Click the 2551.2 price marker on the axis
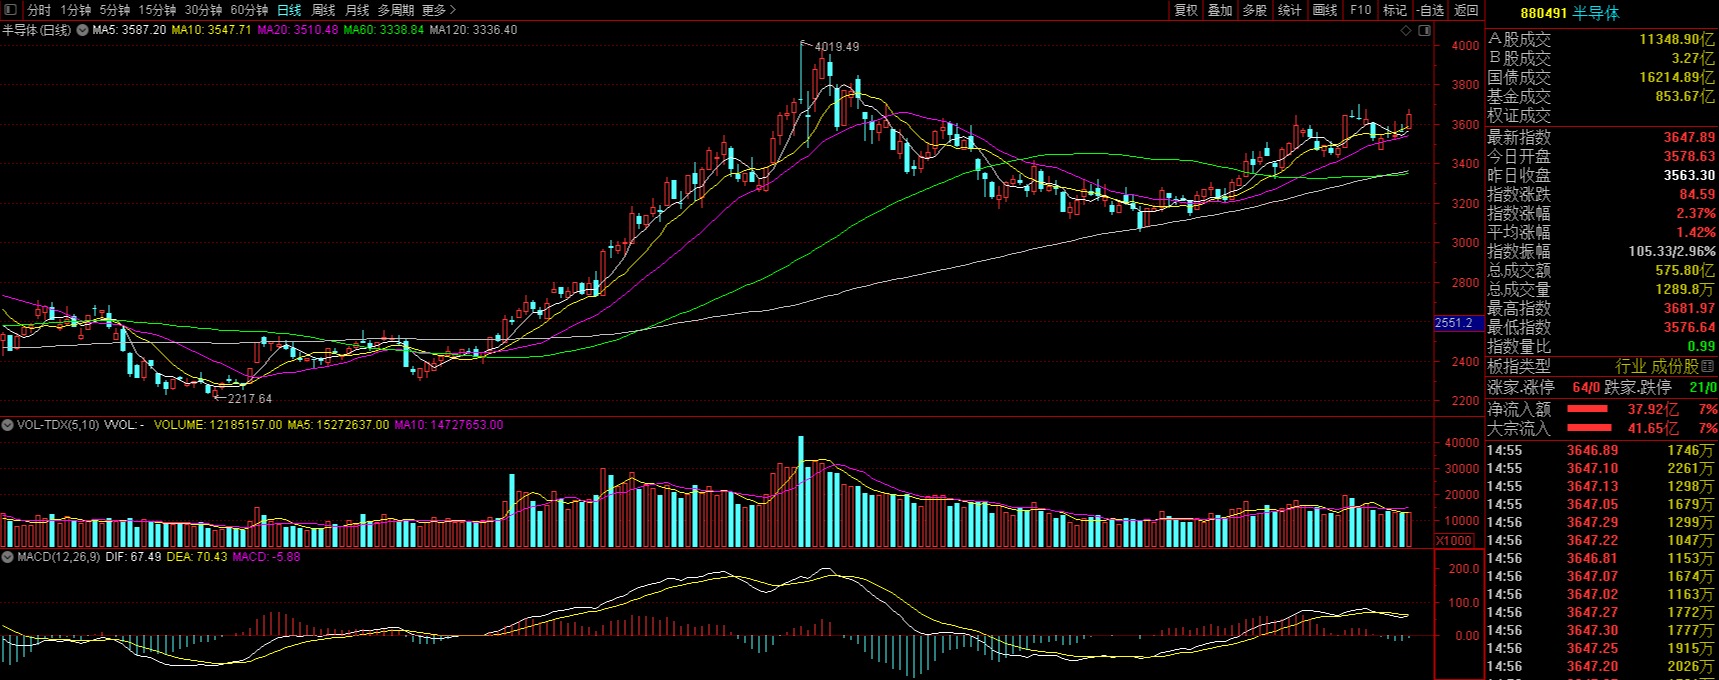The height and width of the screenshot is (680, 1719). tap(1454, 323)
